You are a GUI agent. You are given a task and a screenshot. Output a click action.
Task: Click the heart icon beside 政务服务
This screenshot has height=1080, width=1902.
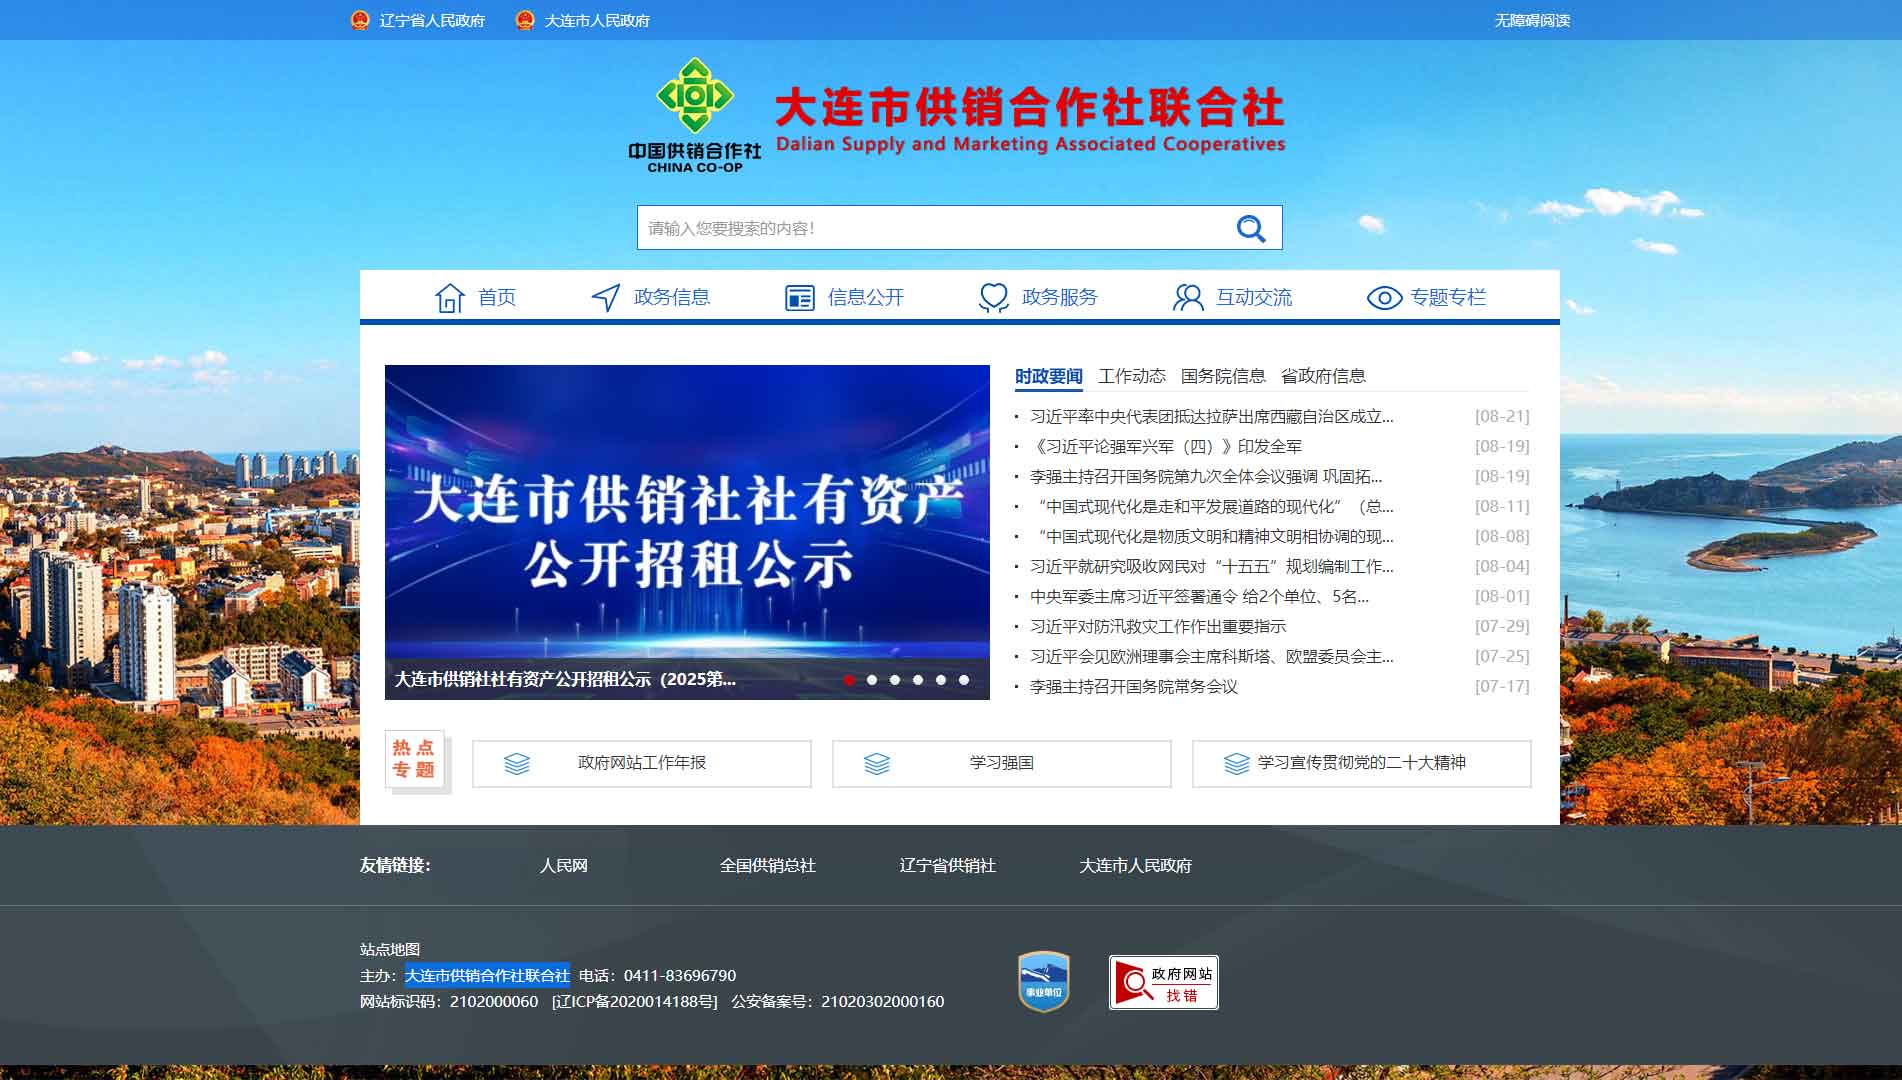[994, 297]
